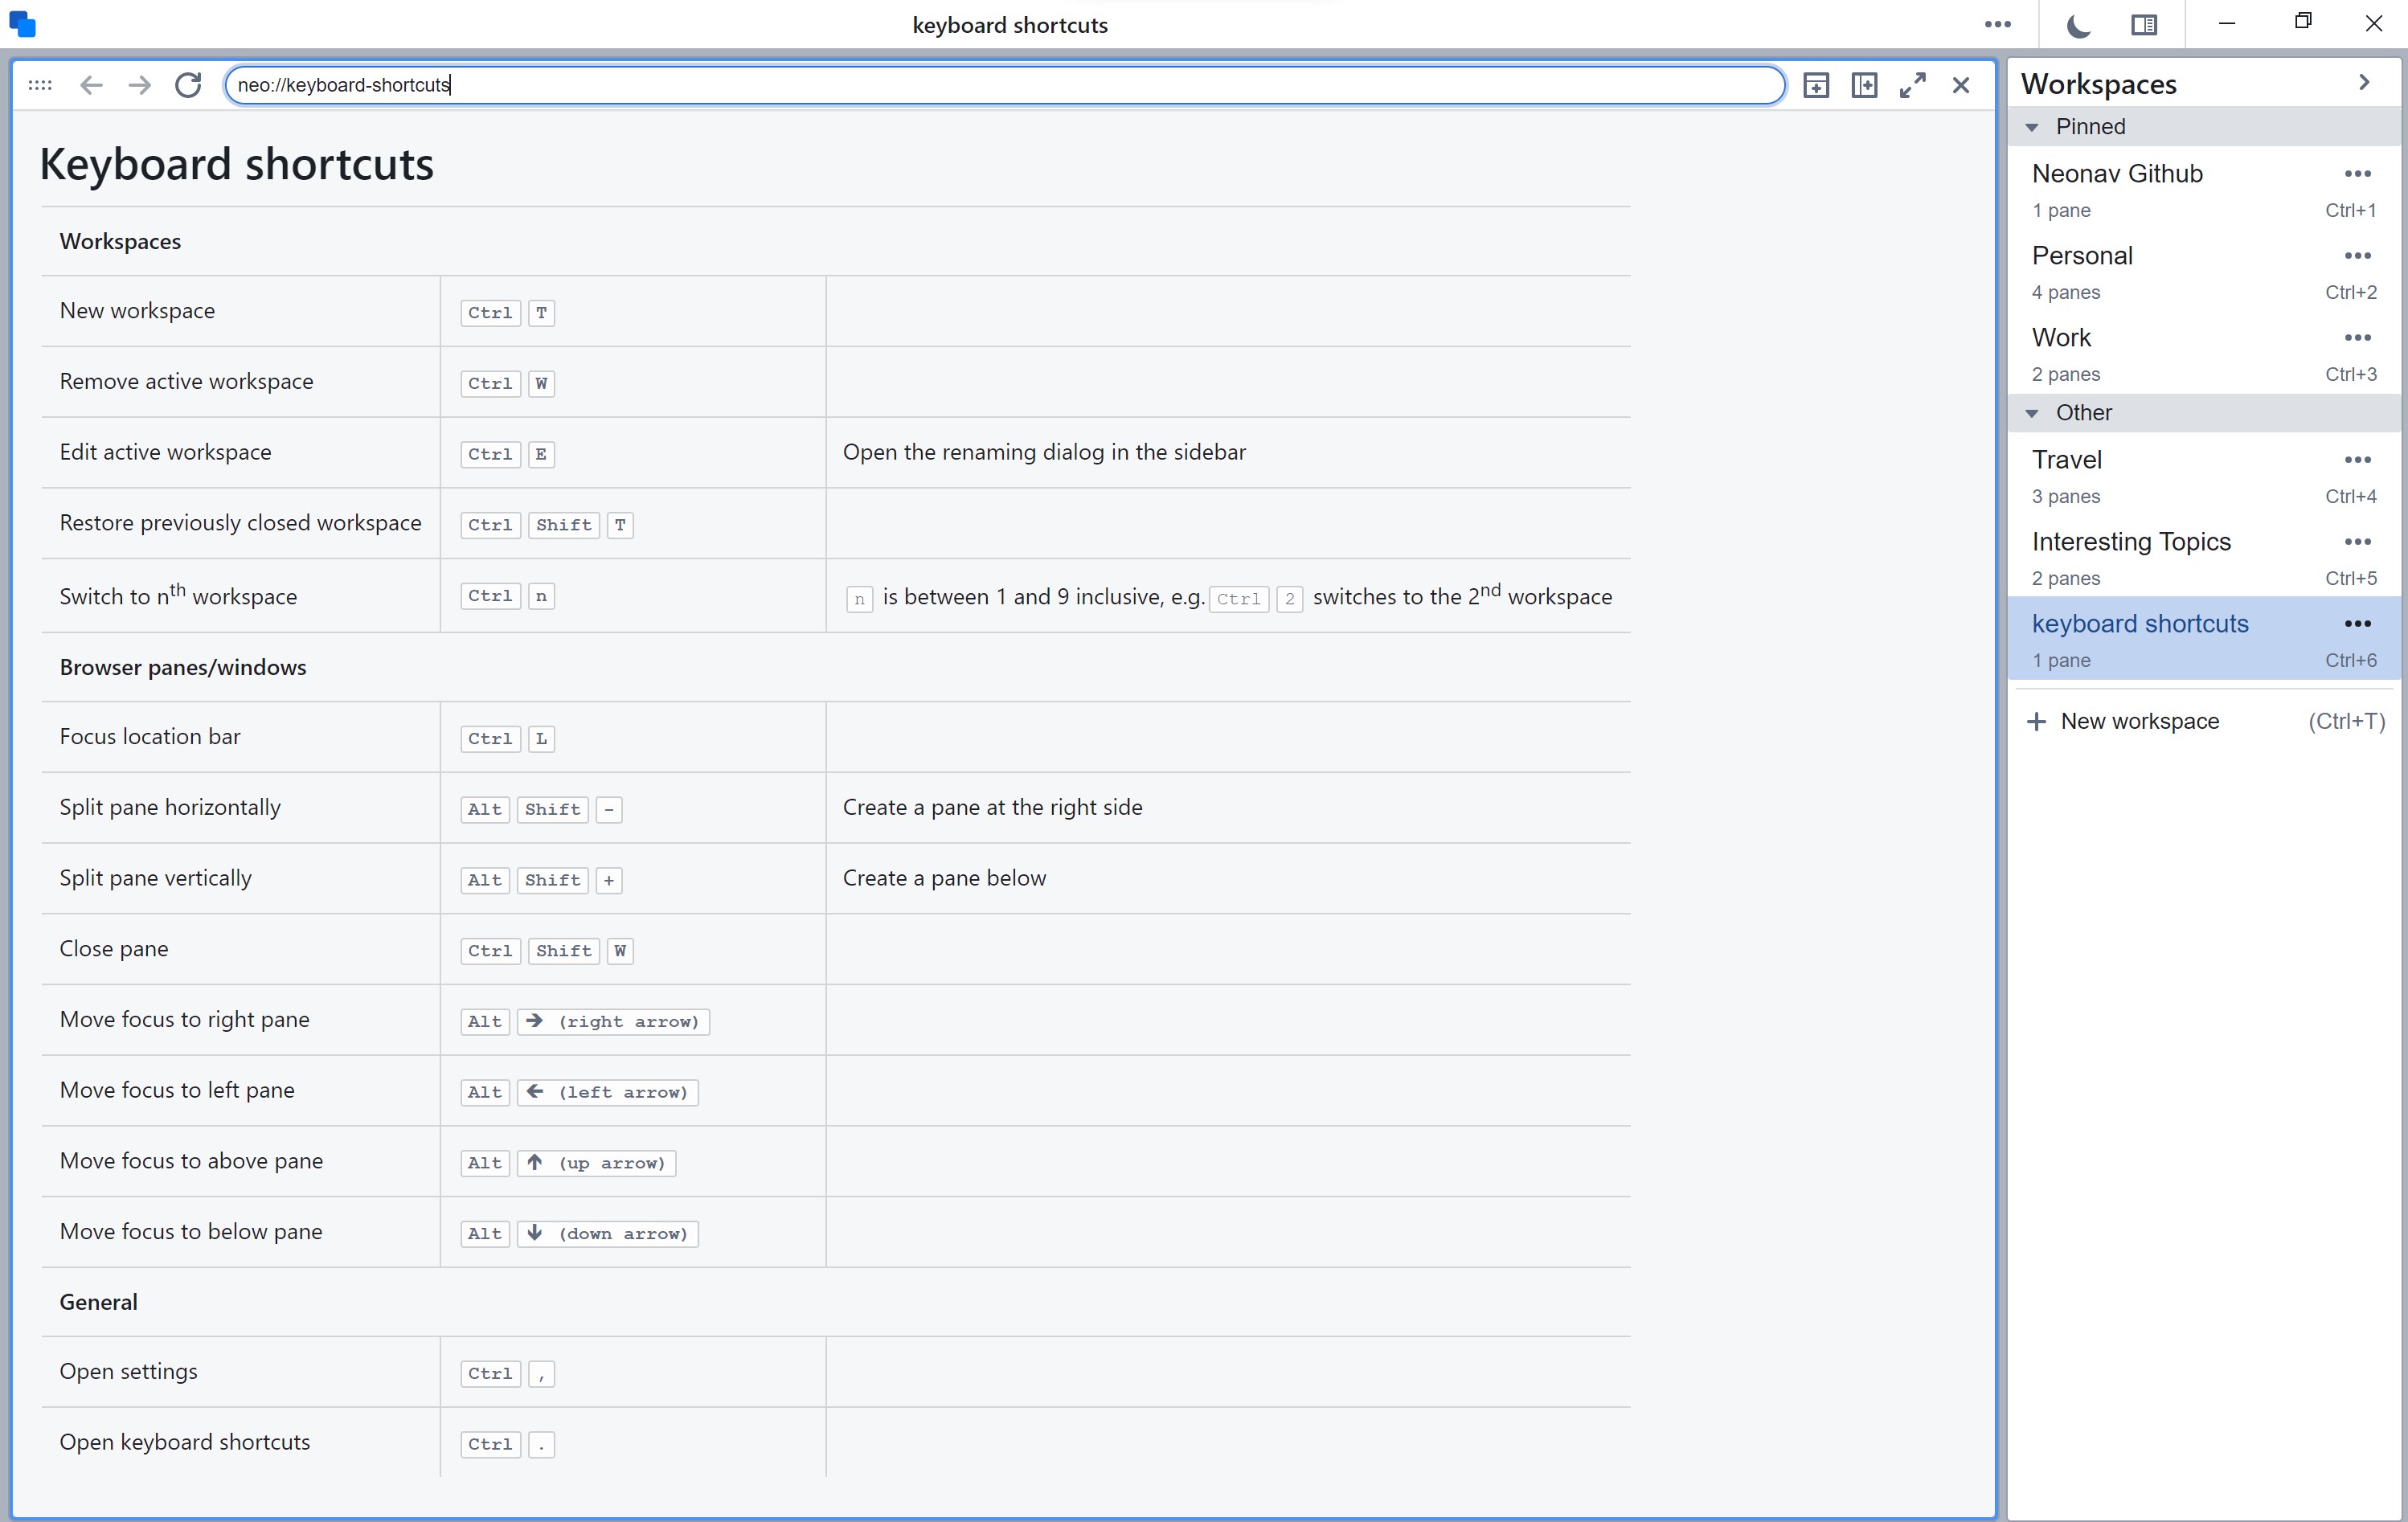Click the forward navigation arrow
Viewport: 2408px width, 1522px height.
[140, 85]
